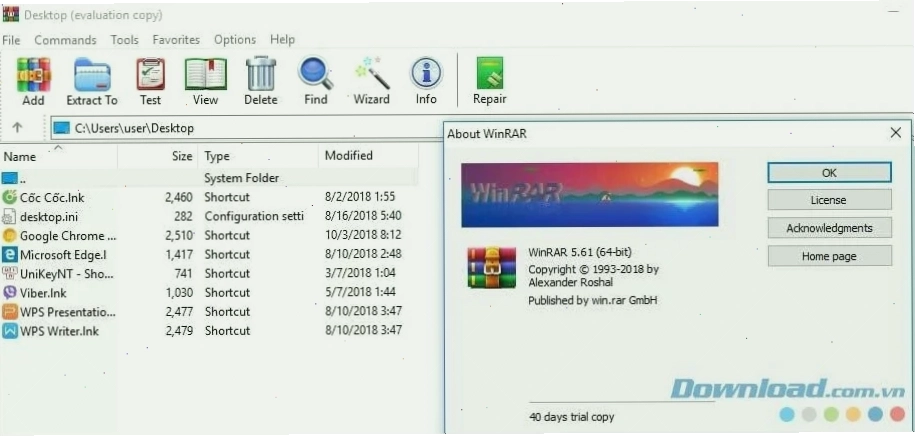
Task: Click the date "10/3/2018 8:12"
Action: pyautogui.click(x=363, y=235)
